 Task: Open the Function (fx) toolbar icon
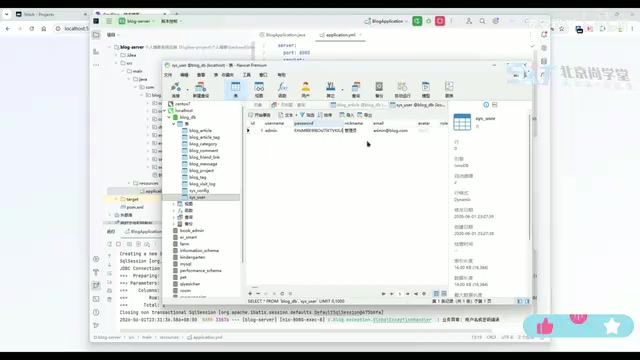tap(282, 89)
